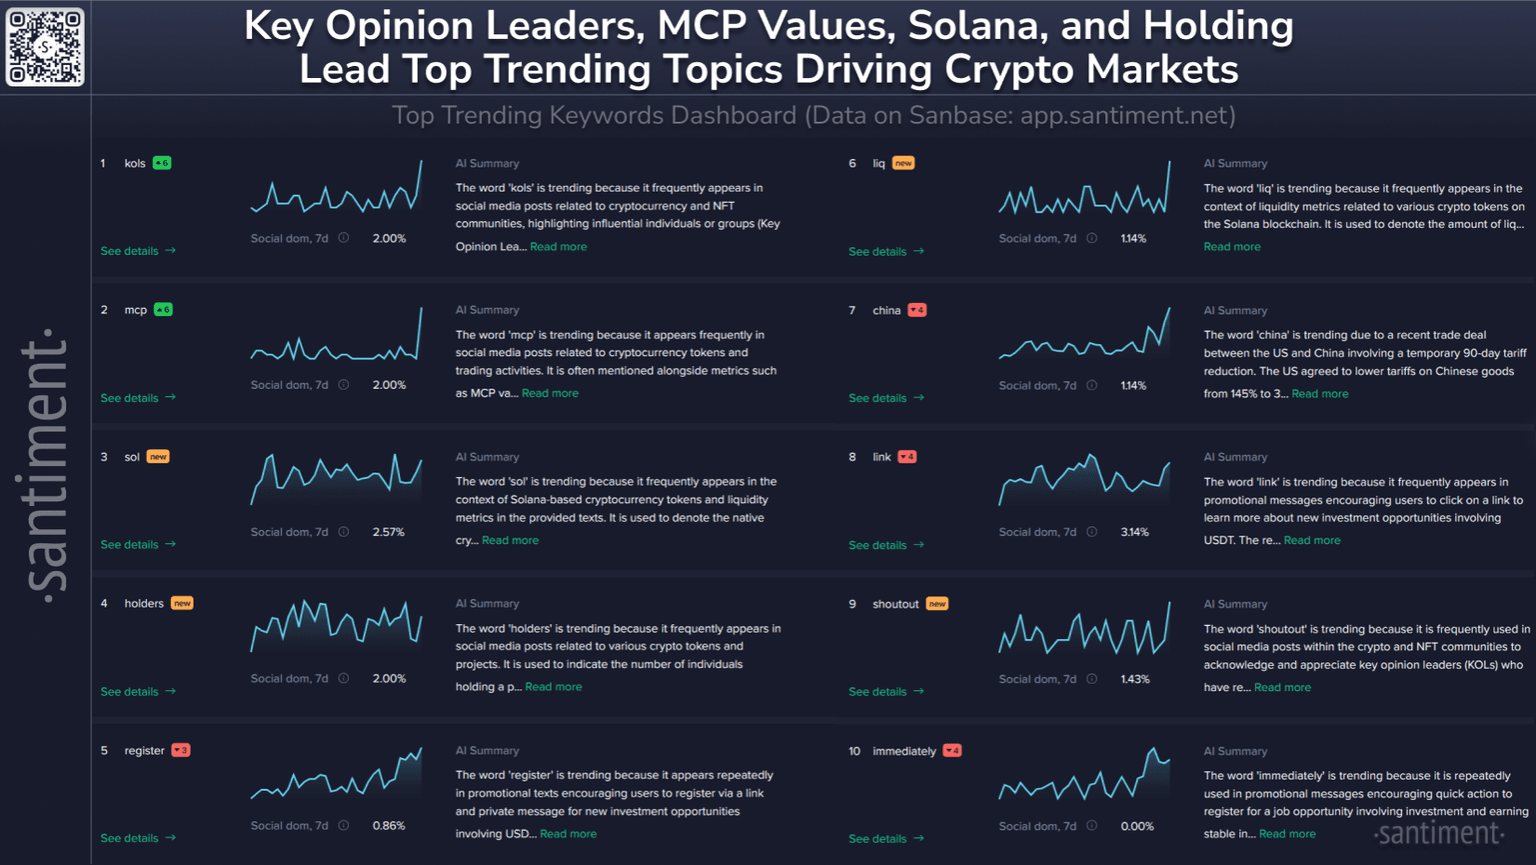The height and width of the screenshot is (865, 1536).
Task: Open See details for link keyword
Action: [x=886, y=545]
